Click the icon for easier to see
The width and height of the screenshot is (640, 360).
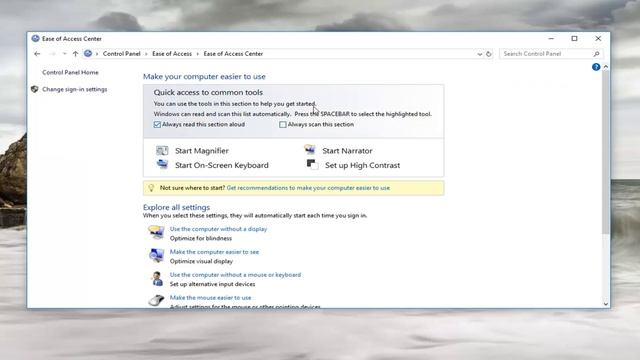coord(156,256)
